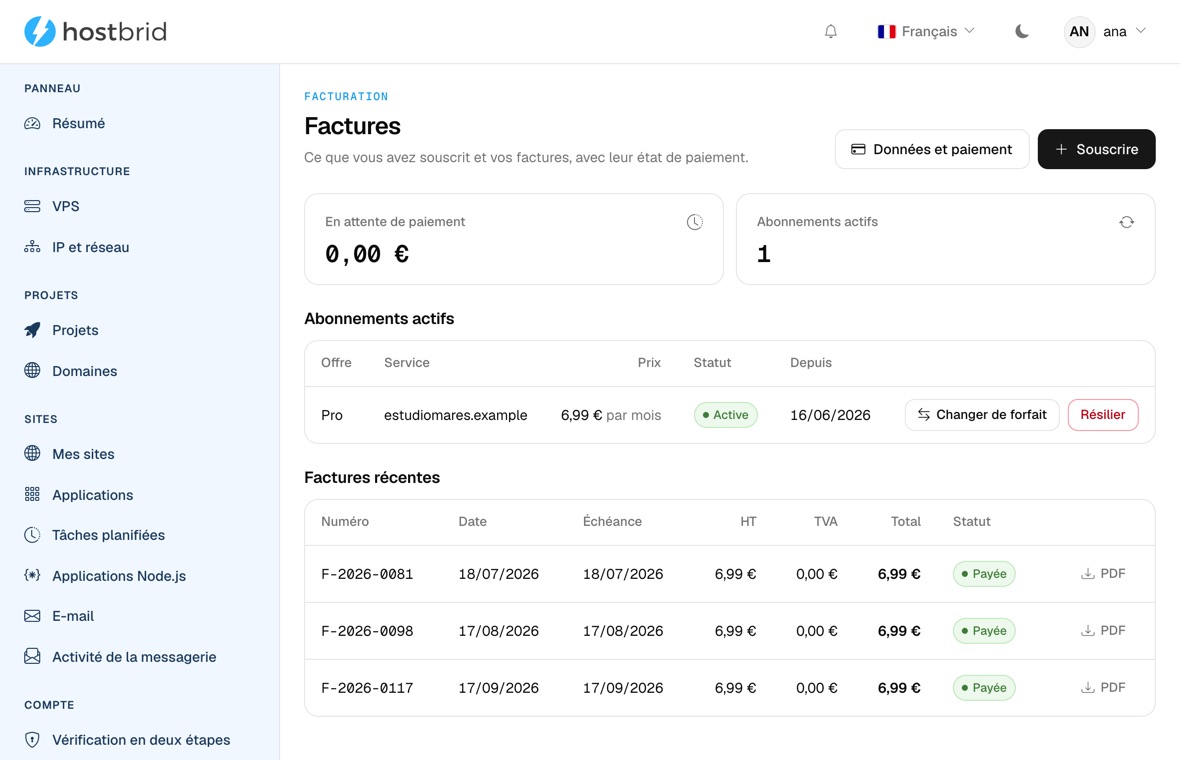Click the Données et paiement button
This screenshot has width=1180, height=760.
point(932,149)
